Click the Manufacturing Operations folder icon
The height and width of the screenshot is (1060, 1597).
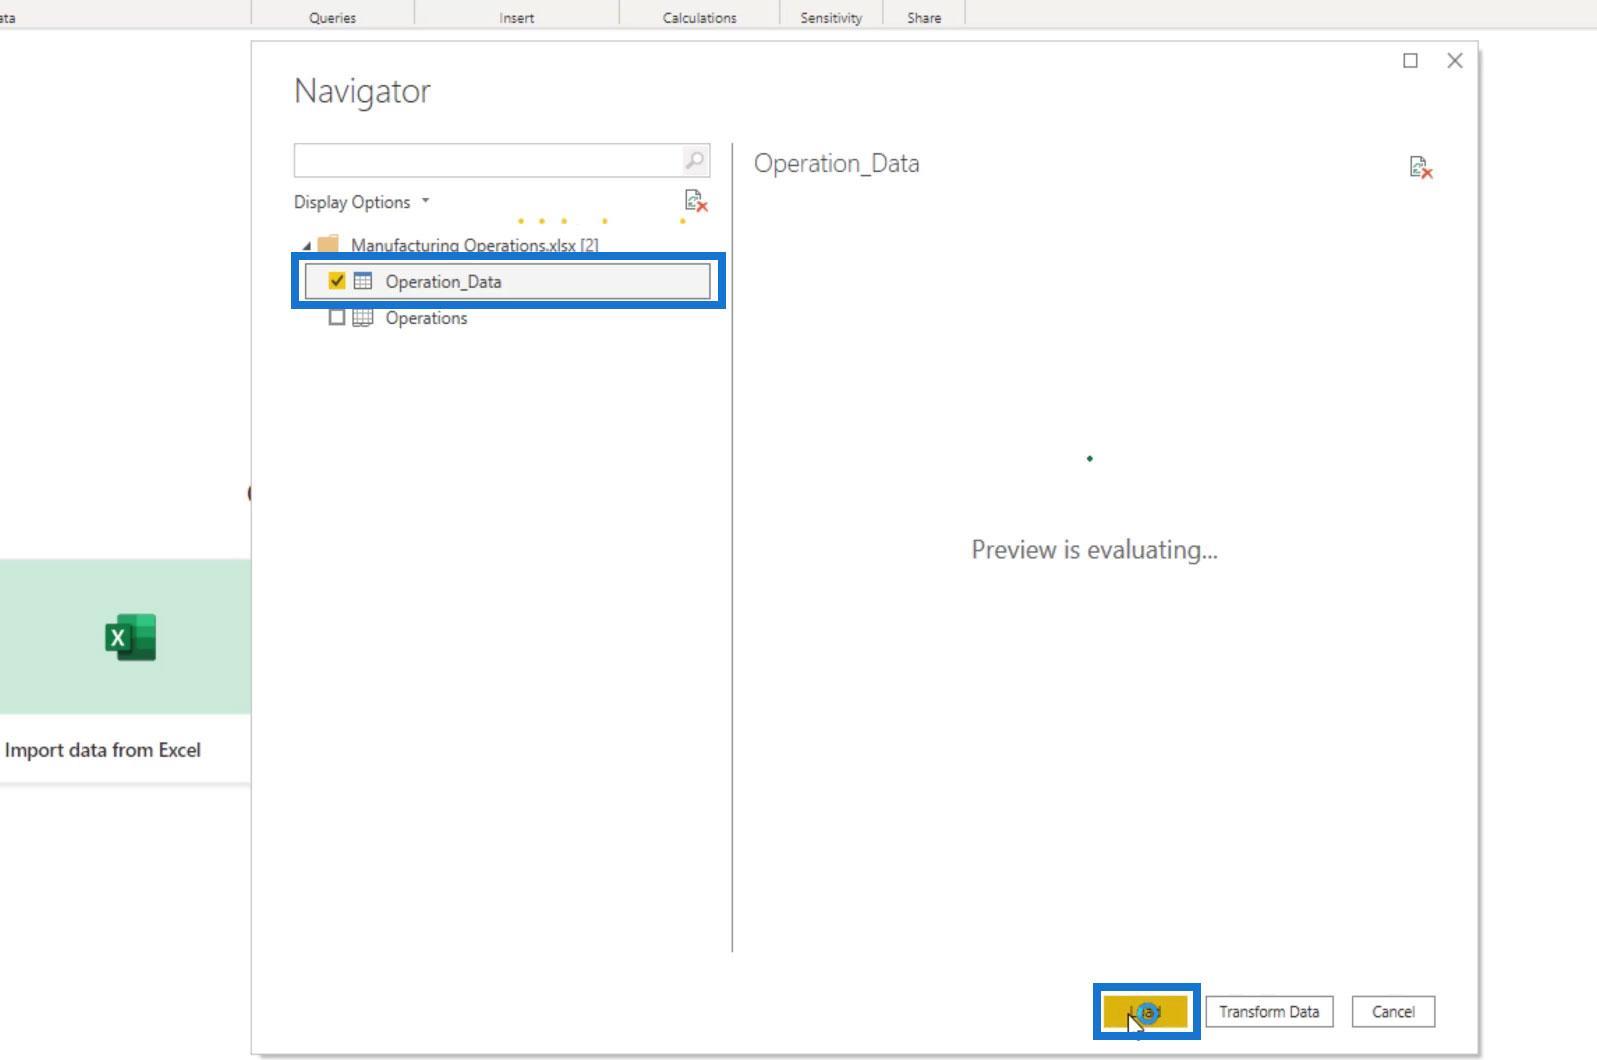[x=328, y=244]
